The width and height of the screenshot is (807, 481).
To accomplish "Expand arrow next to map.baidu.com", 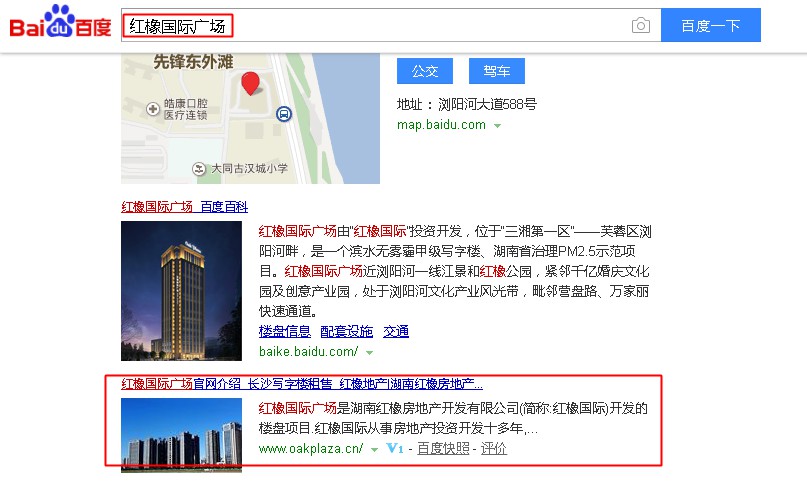I will tap(497, 126).
